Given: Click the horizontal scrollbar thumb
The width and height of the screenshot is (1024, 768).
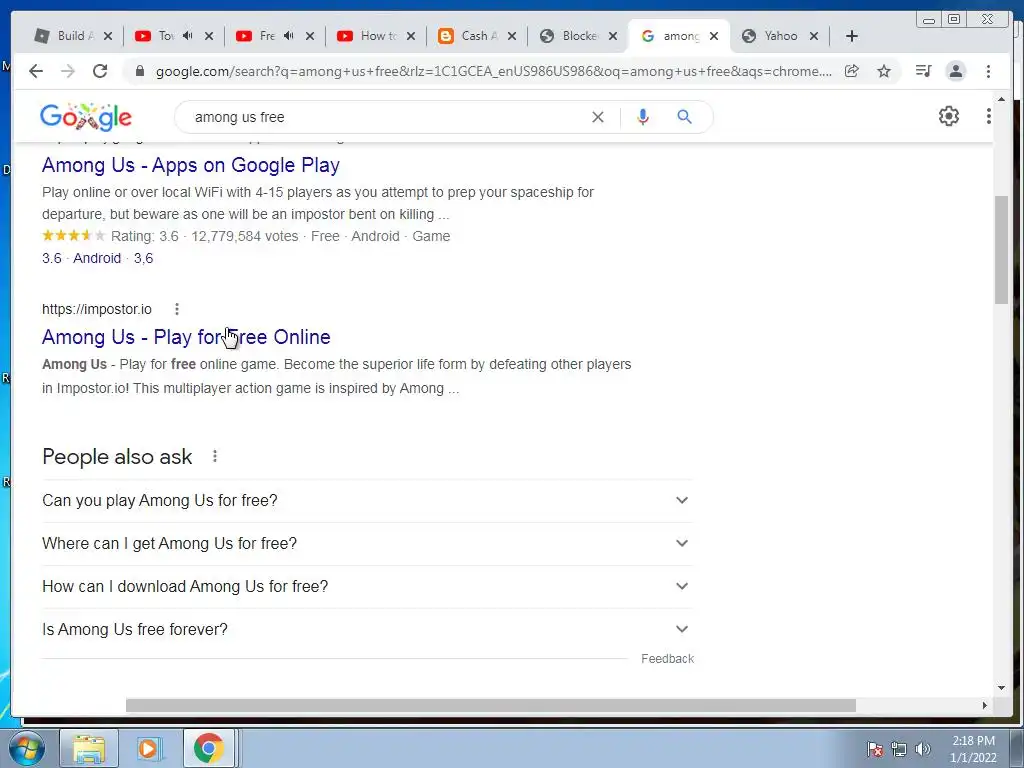Looking at the screenshot, I should (x=490, y=705).
